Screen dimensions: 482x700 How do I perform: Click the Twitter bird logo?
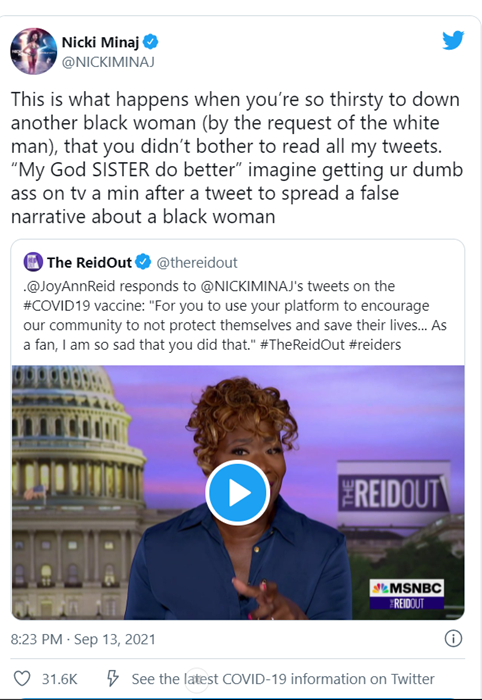tap(453, 40)
